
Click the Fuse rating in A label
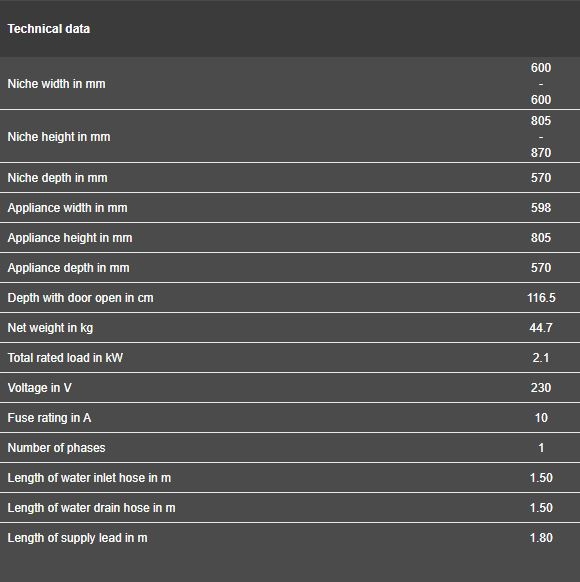coord(49,418)
